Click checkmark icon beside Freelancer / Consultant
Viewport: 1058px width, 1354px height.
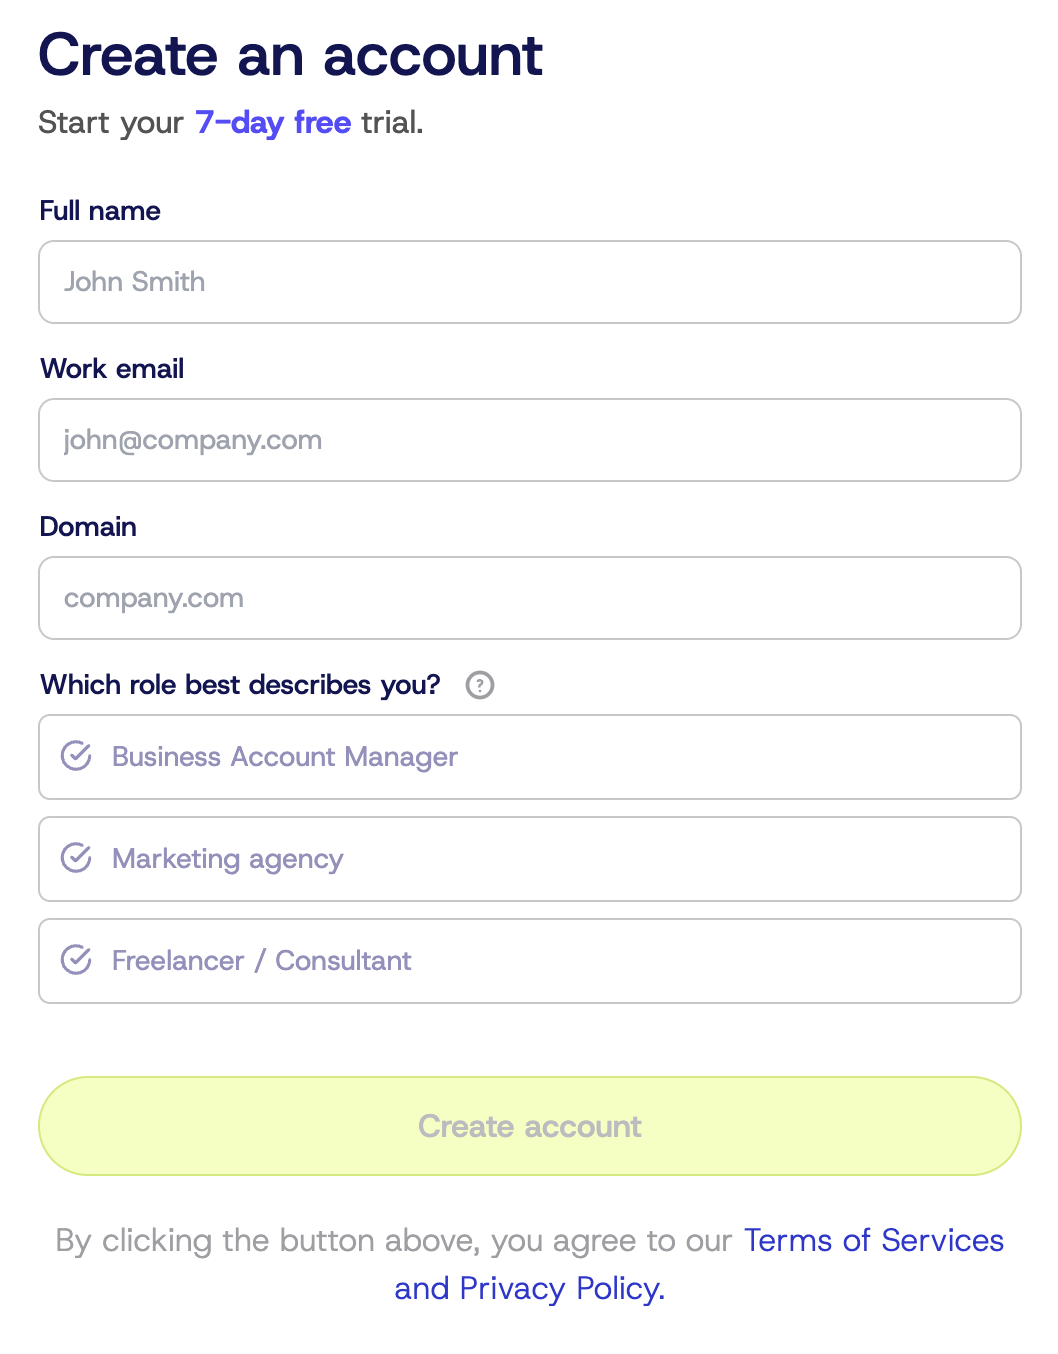point(77,960)
